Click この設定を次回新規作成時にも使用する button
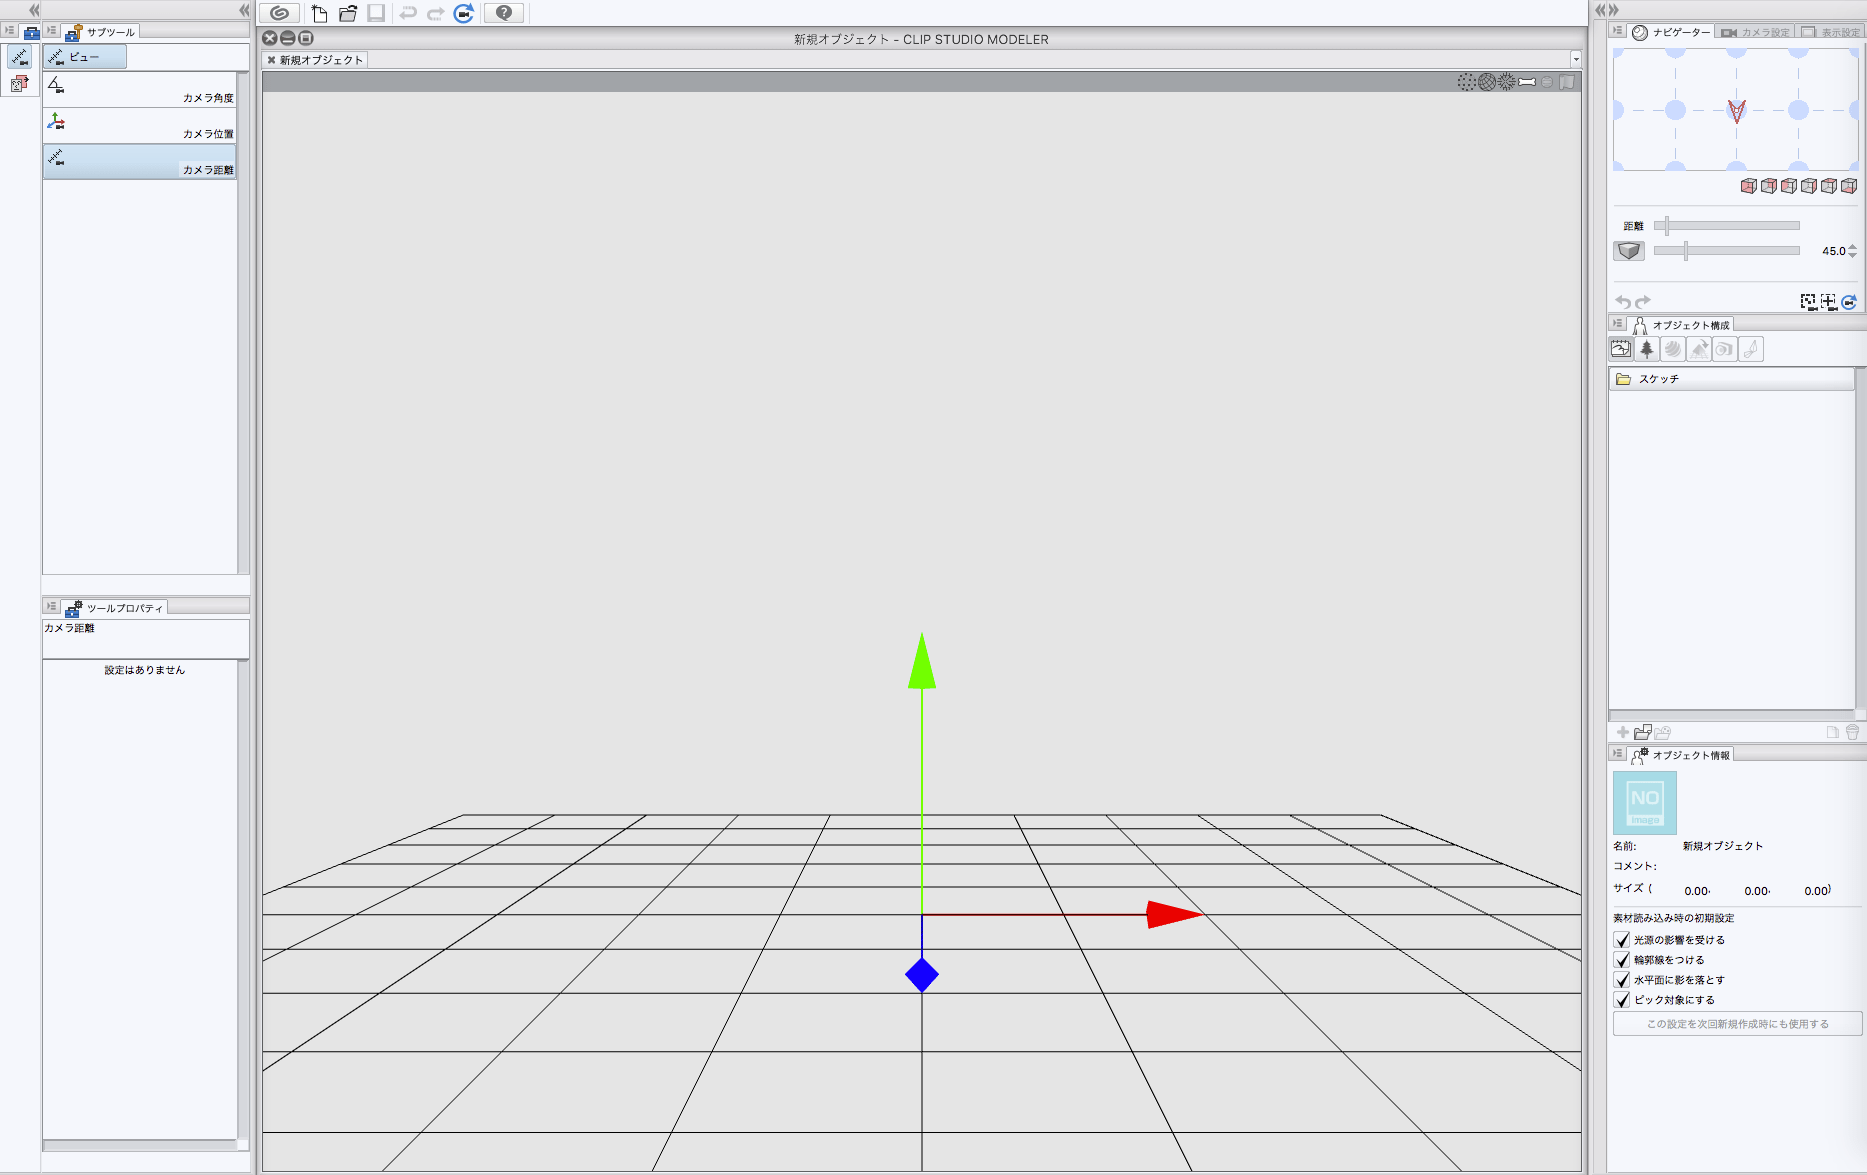 click(x=1736, y=1023)
